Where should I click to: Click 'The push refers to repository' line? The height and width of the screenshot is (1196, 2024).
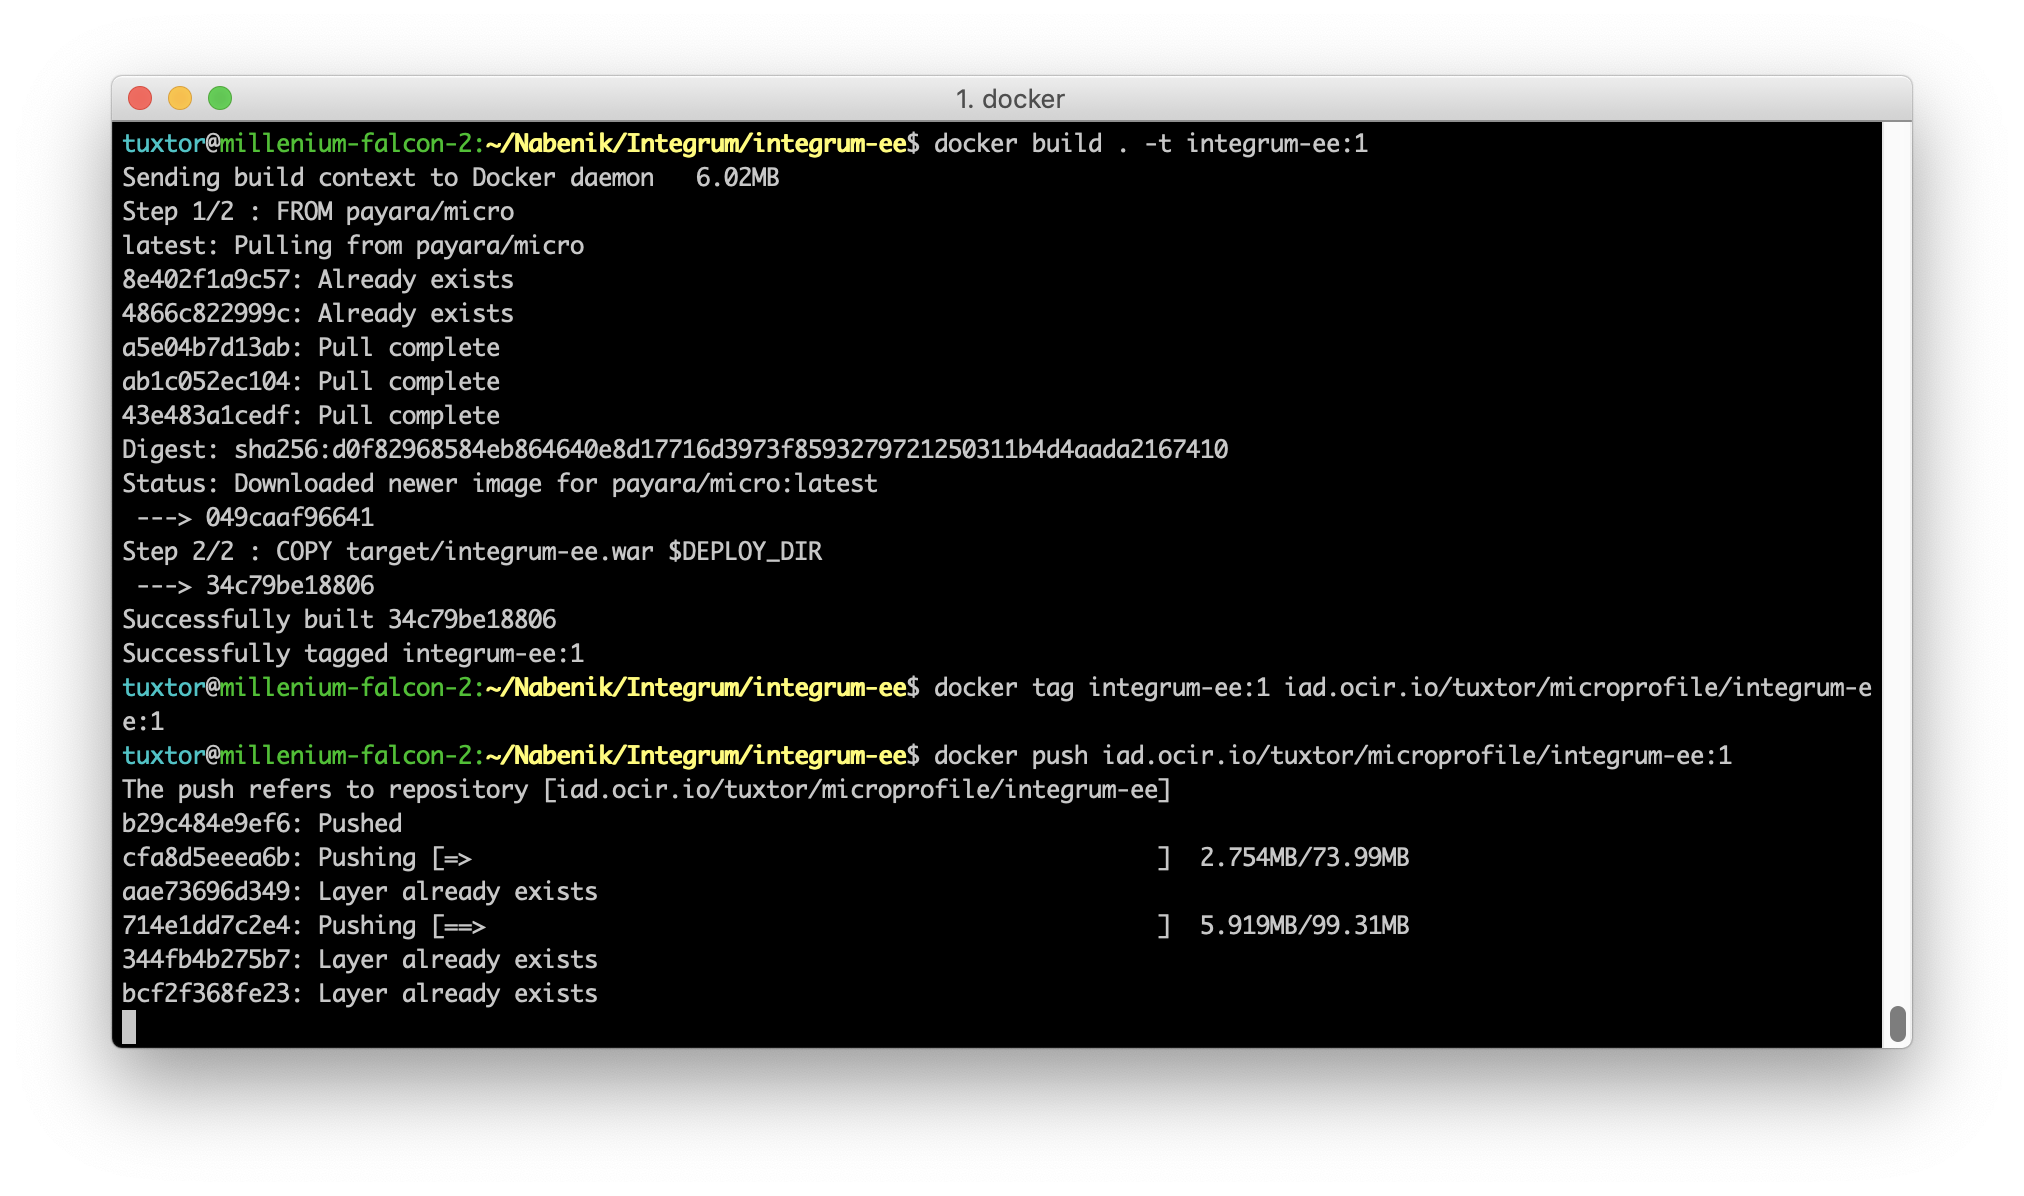point(646,790)
